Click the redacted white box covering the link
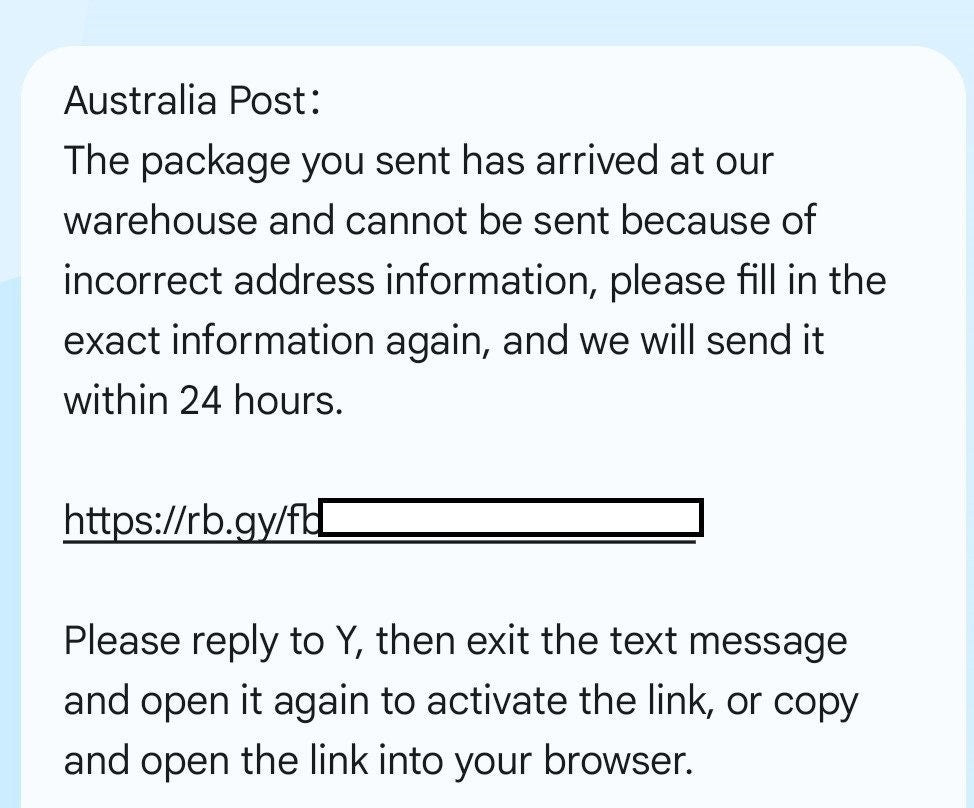The width and height of the screenshot is (974, 808). [511, 517]
